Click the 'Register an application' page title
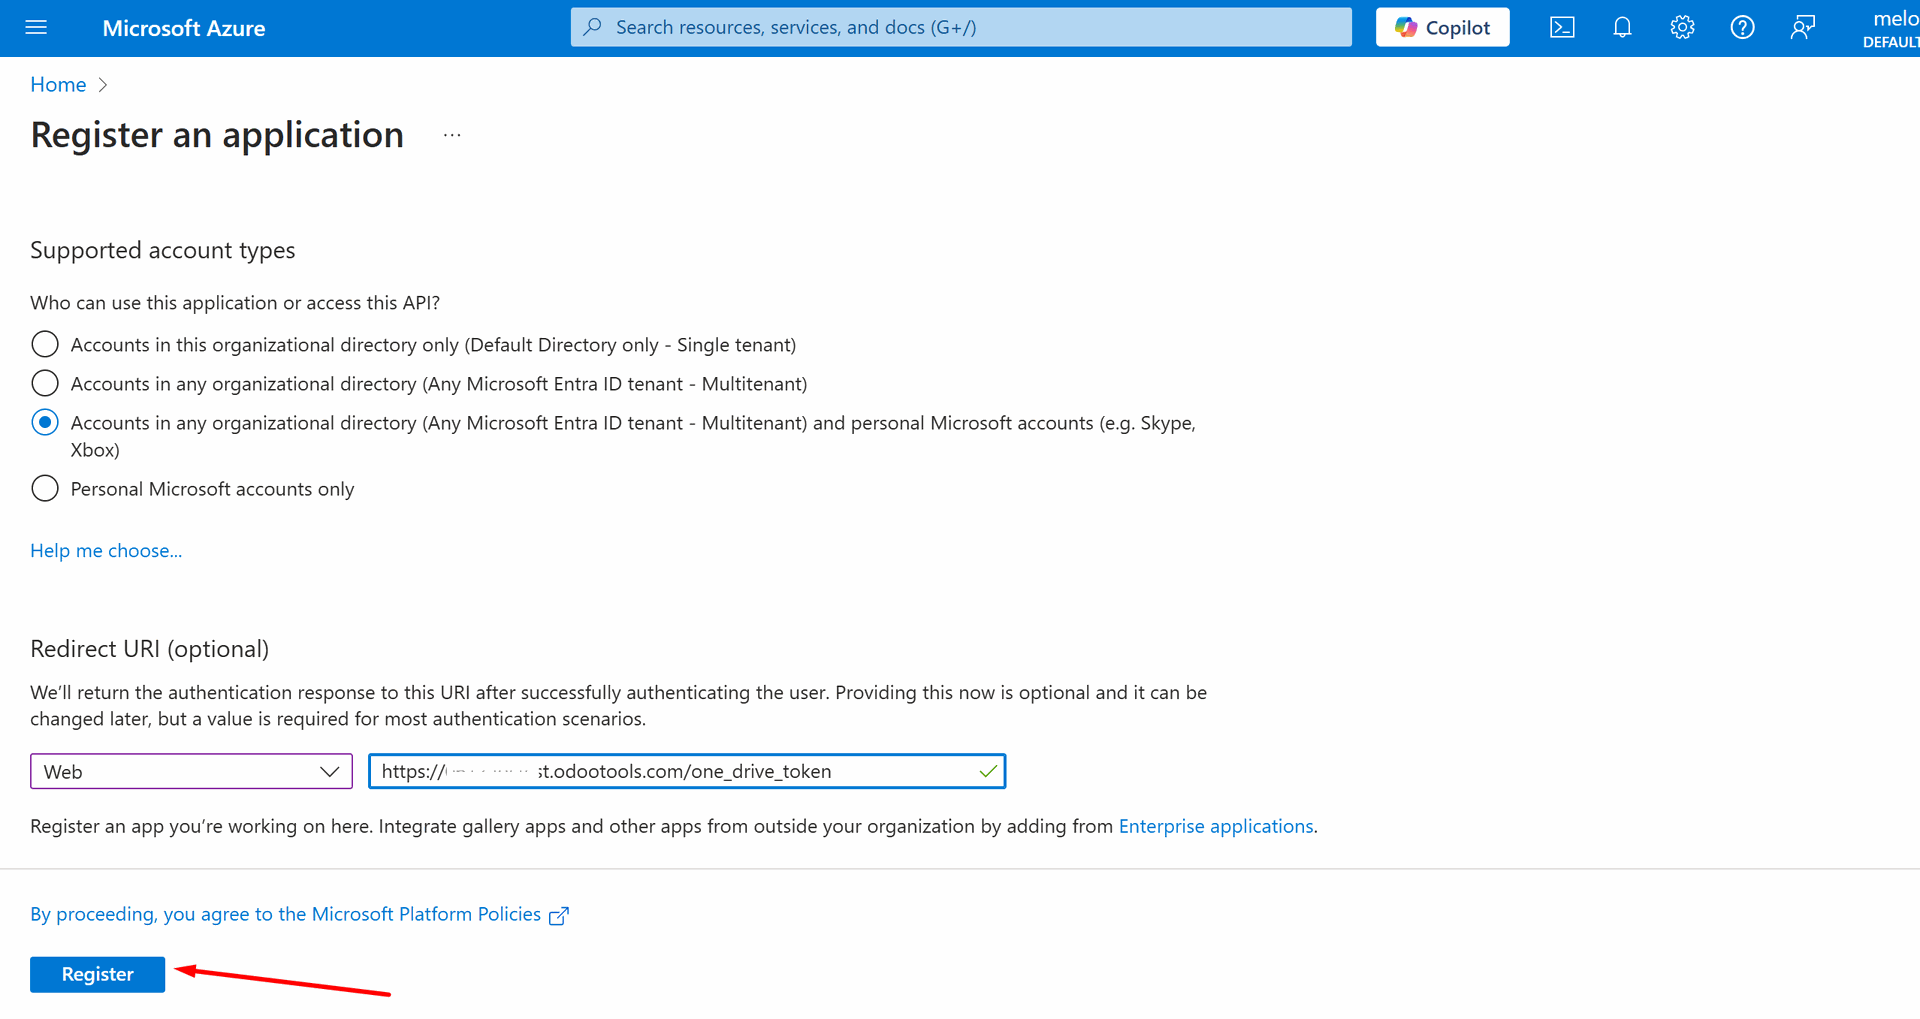Image resolution: width=1920 pixels, height=1019 pixels. point(217,135)
